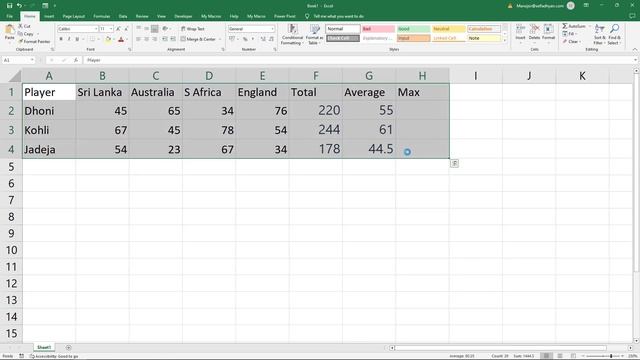The height and width of the screenshot is (360, 640).
Task: Click the increase decimal icon
Action: click(263, 39)
